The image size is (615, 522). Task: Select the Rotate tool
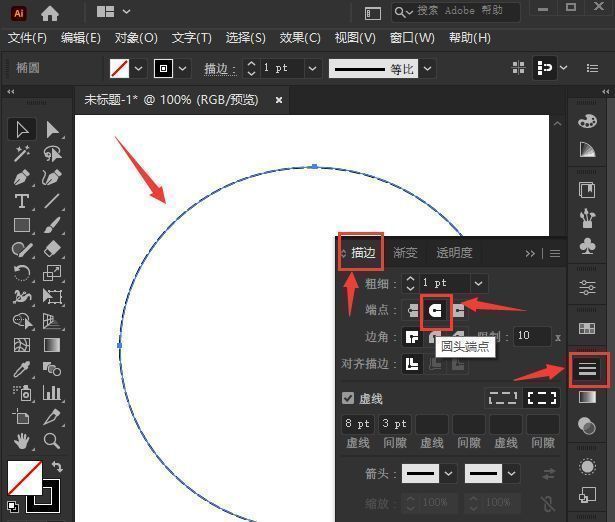click(22, 273)
